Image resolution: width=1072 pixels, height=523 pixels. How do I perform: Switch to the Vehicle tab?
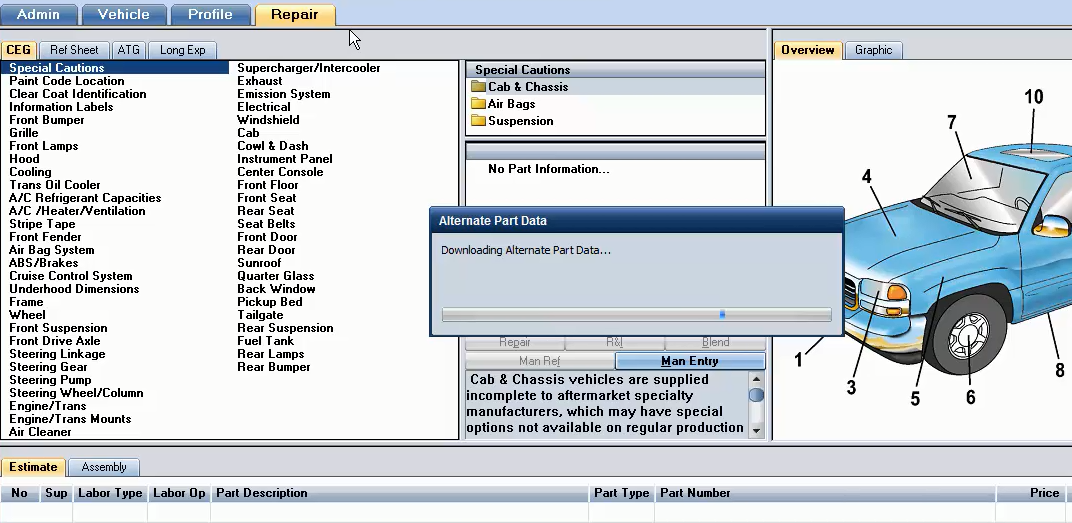pos(123,14)
